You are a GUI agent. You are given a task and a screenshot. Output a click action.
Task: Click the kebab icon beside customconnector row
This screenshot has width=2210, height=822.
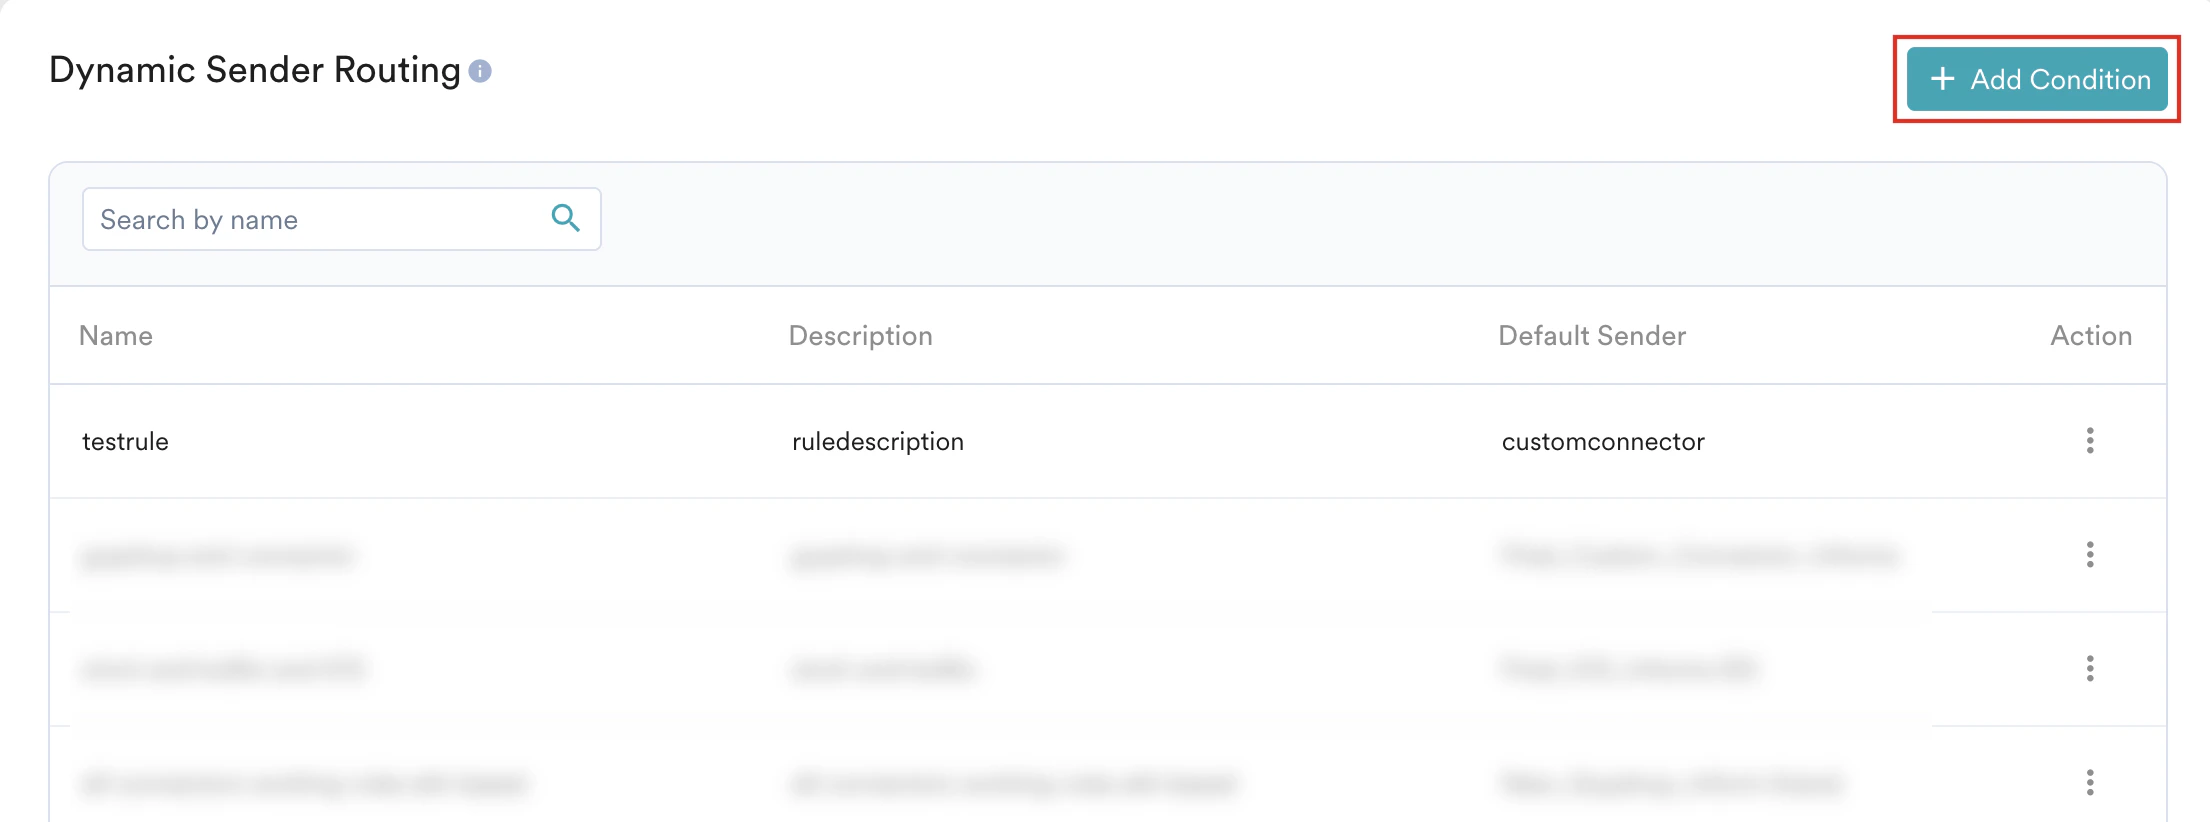coord(2091,441)
